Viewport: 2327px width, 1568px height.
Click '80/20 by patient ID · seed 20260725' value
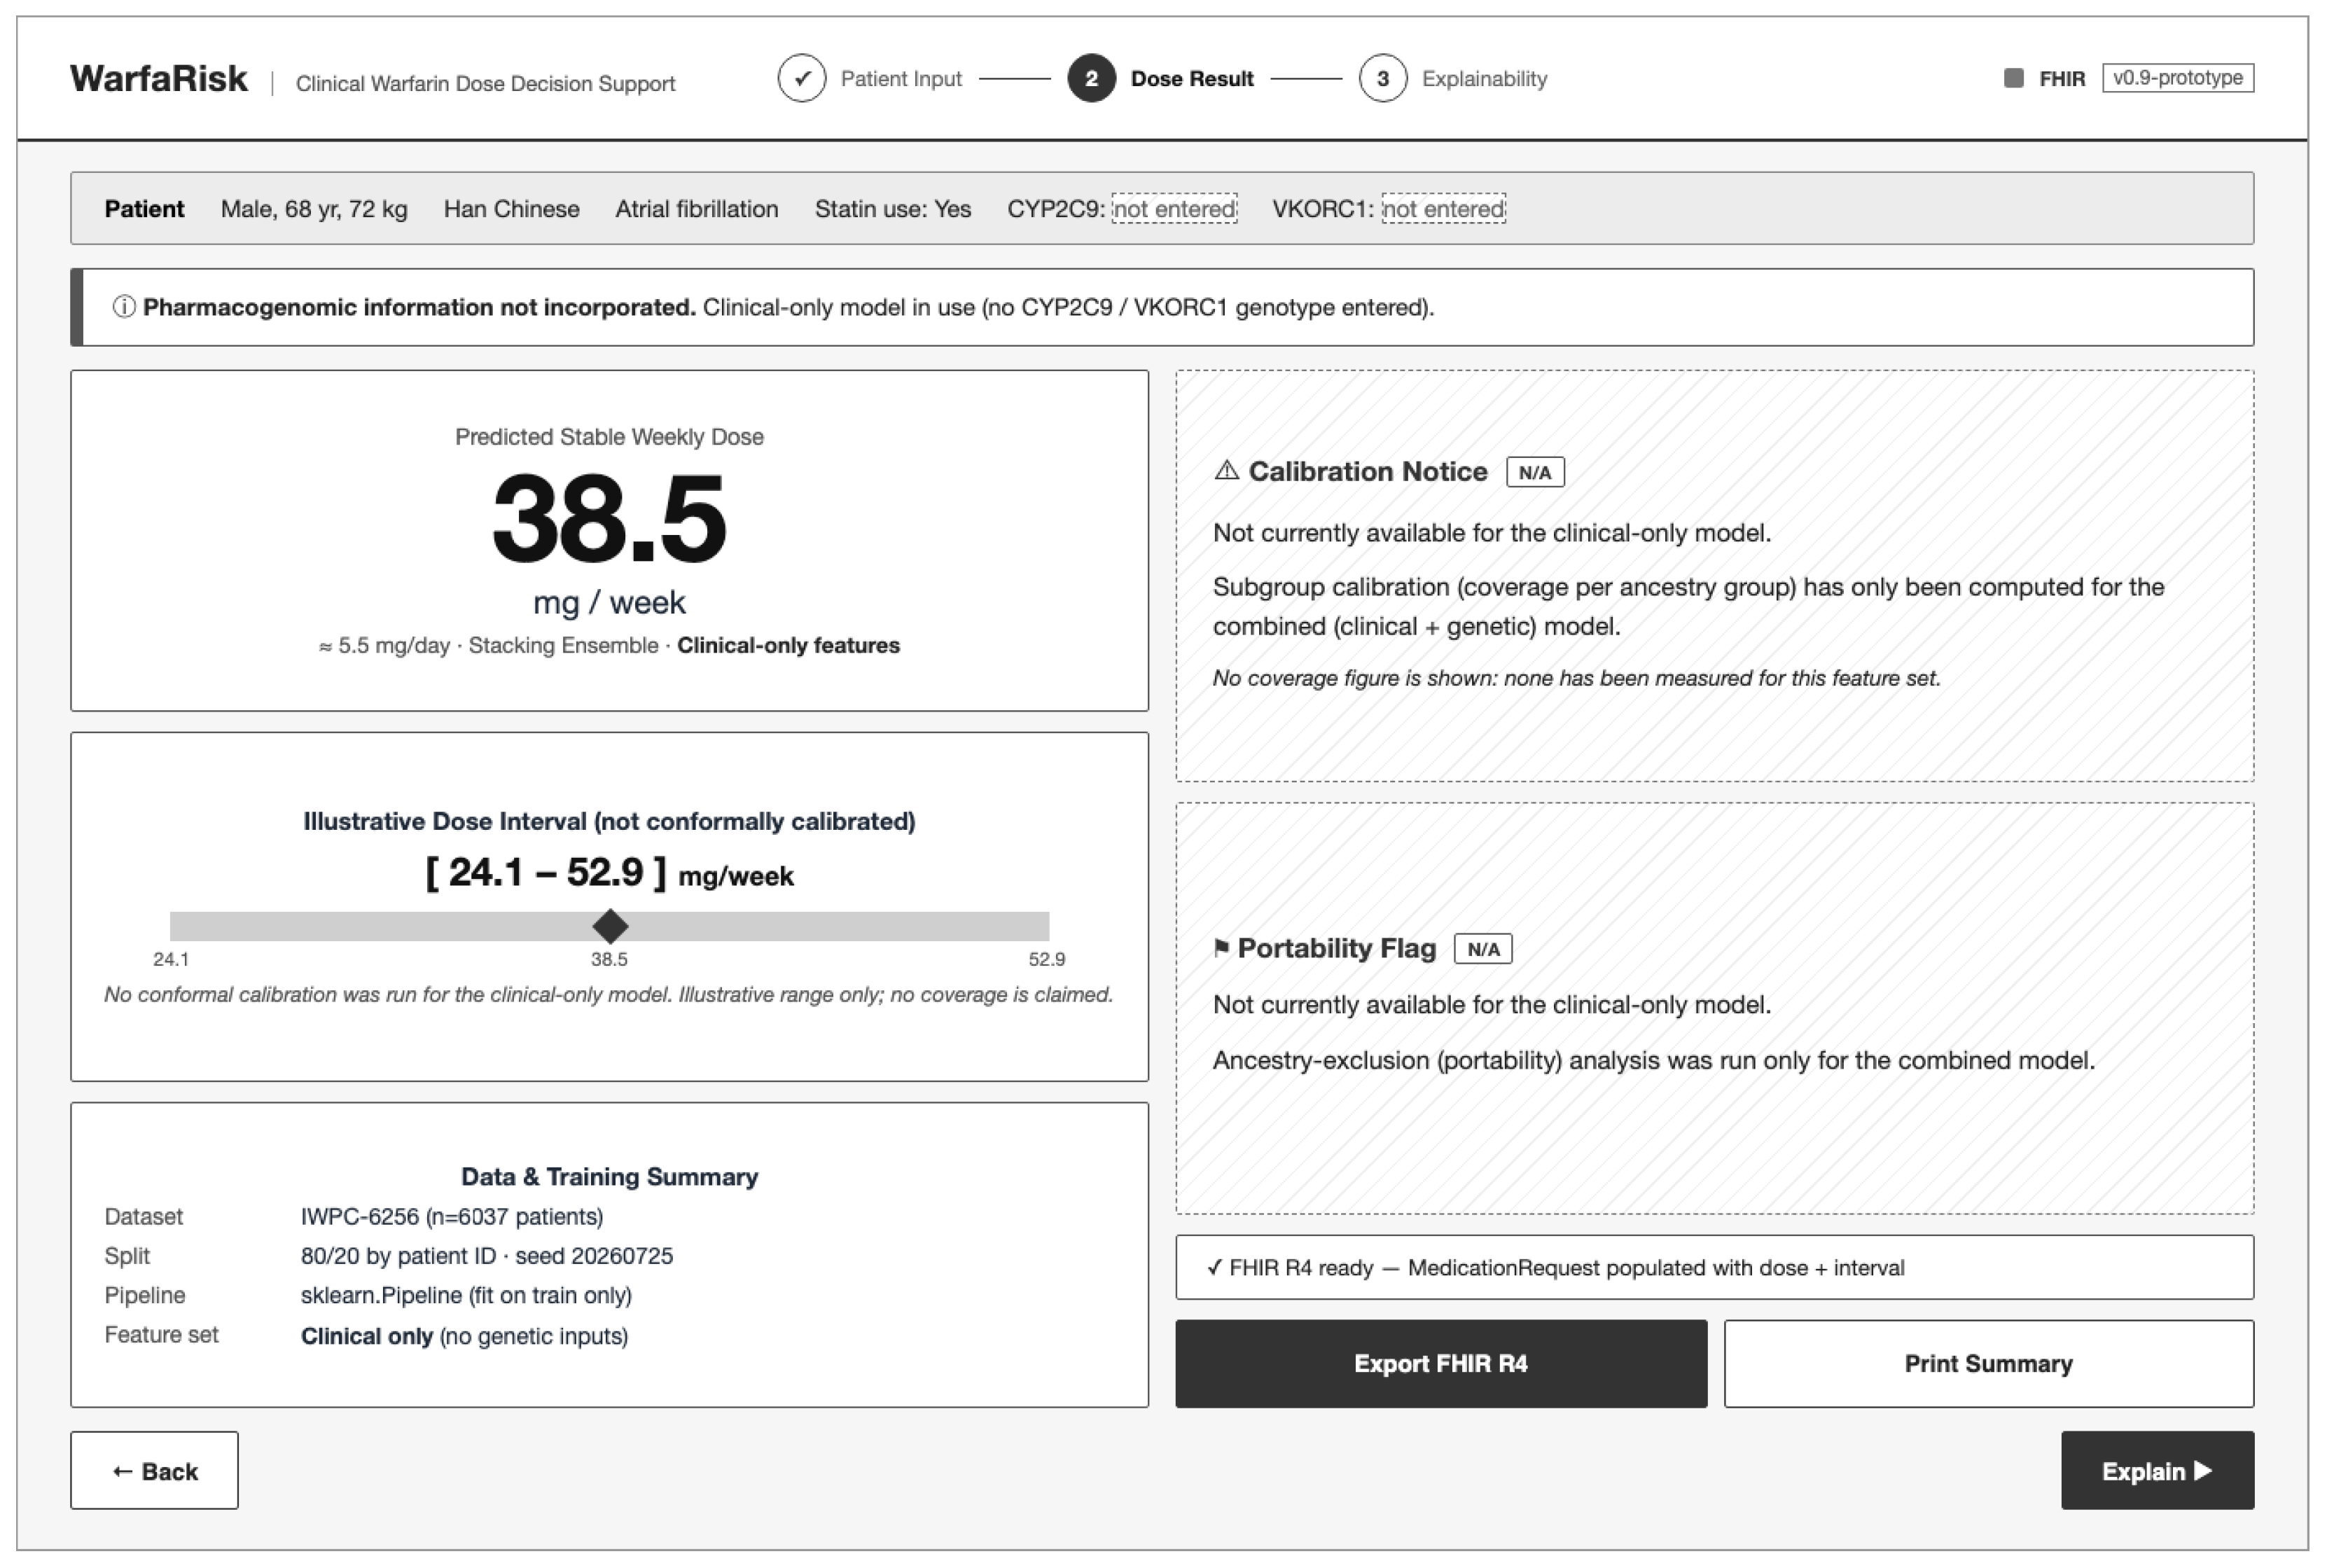[x=487, y=1256]
